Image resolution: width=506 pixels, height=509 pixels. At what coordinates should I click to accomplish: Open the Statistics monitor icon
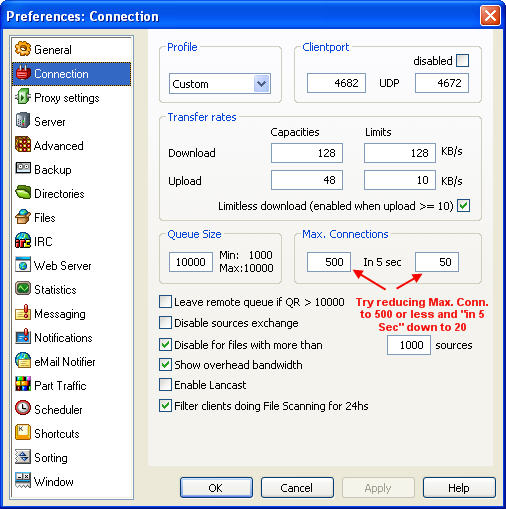[x=23, y=289]
